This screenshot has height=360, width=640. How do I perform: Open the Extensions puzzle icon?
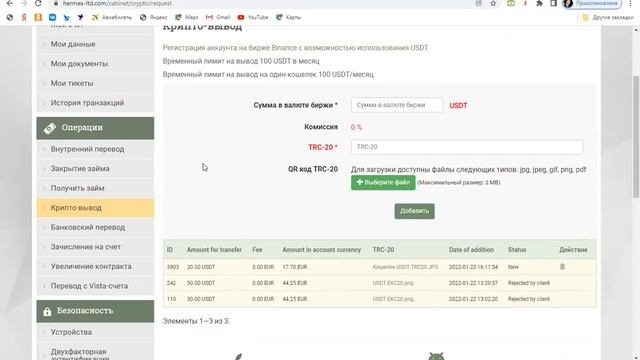(x=539, y=3)
